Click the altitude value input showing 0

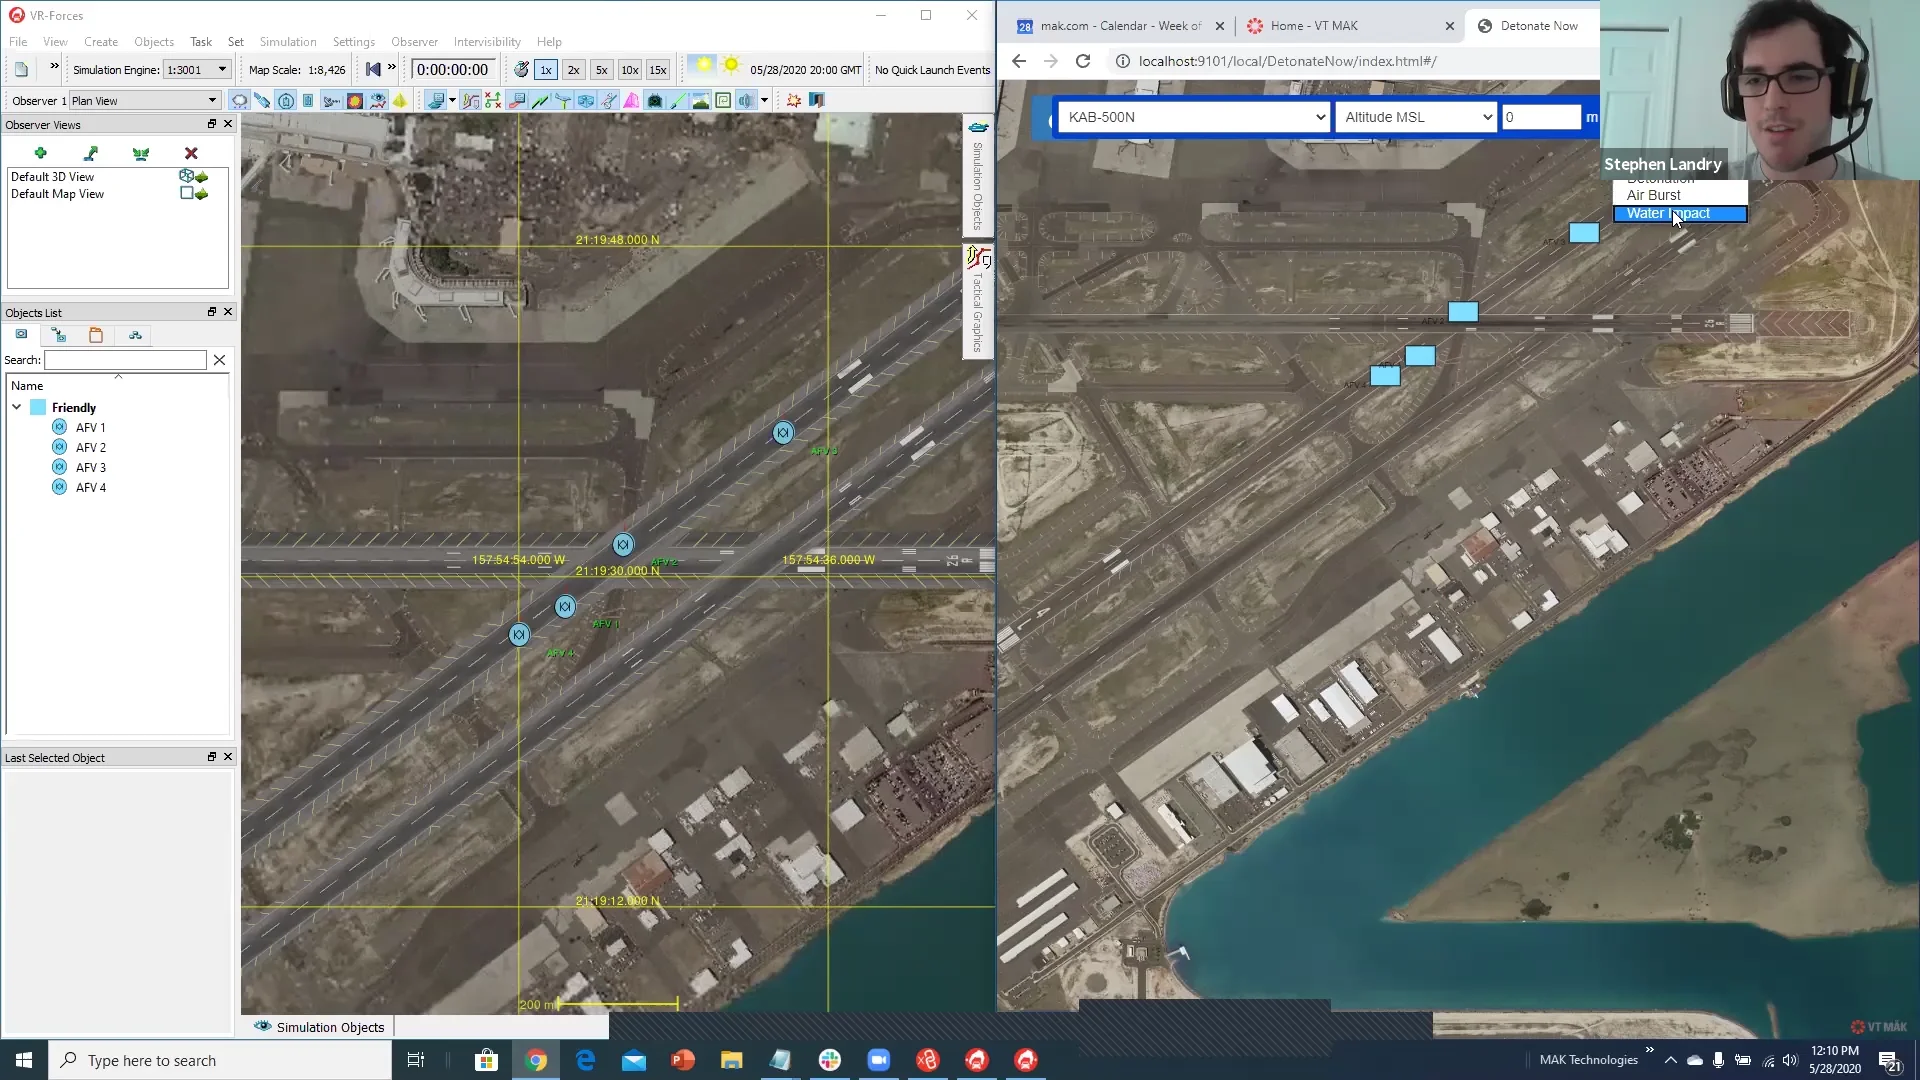(1541, 117)
